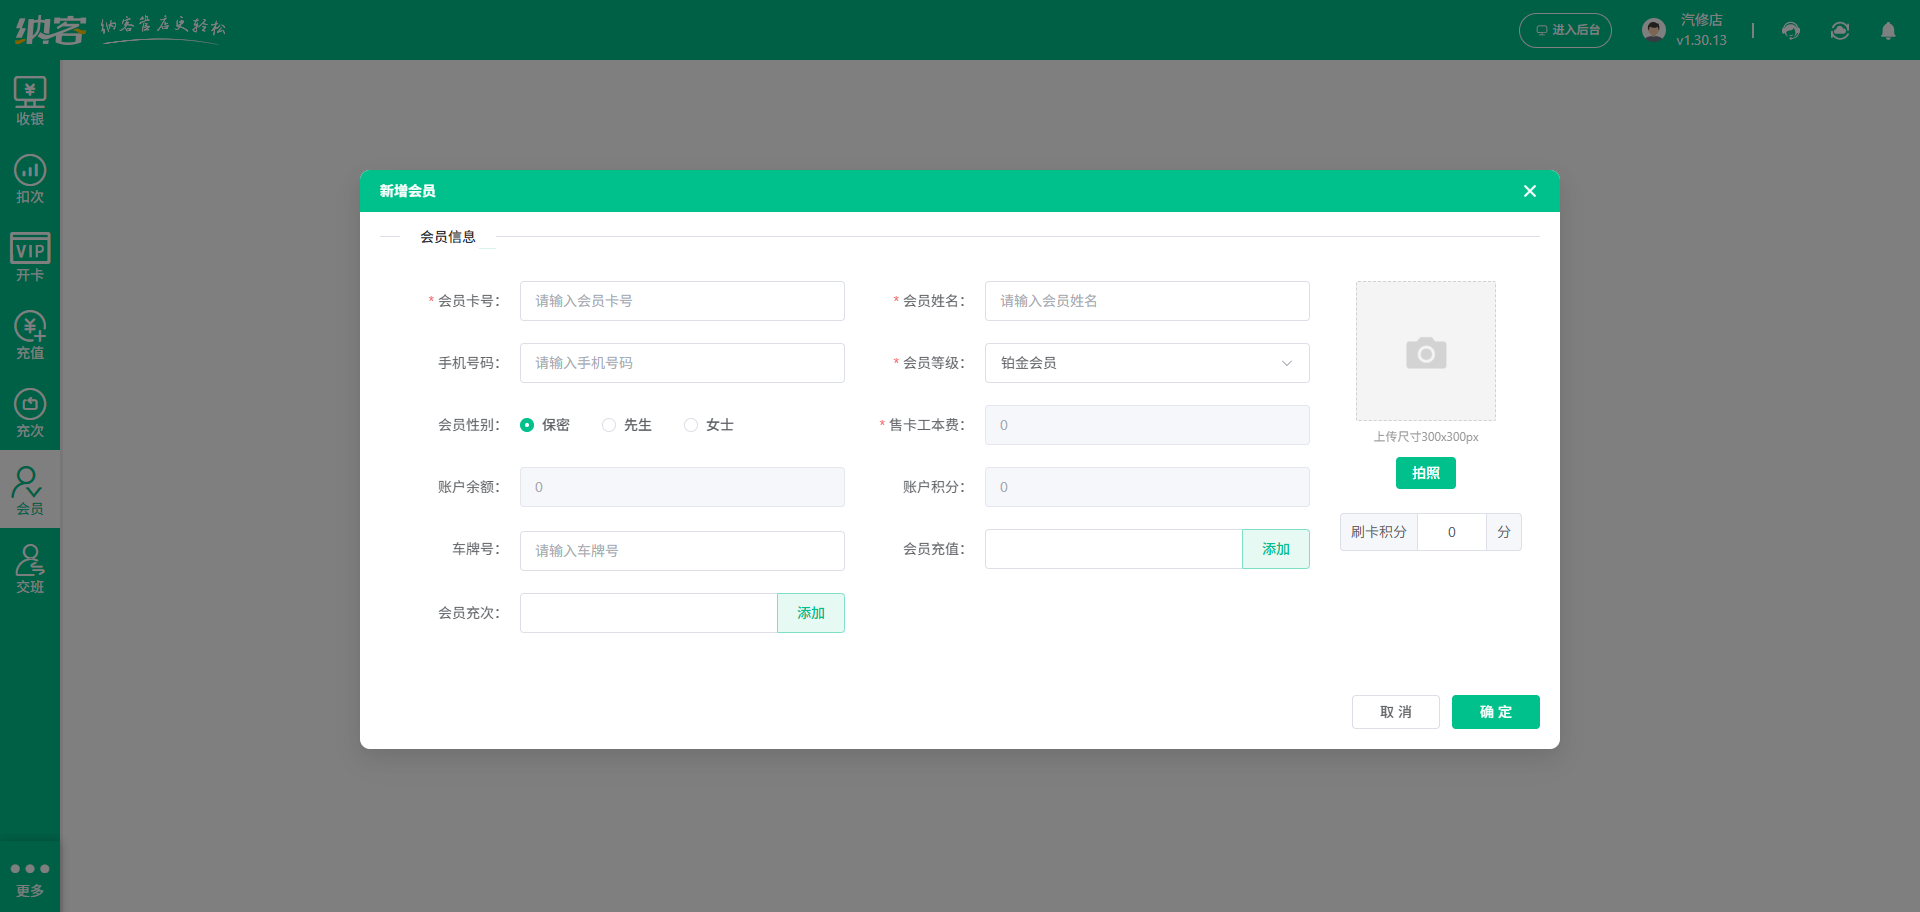Click the 拍照 take photo button

(1425, 473)
